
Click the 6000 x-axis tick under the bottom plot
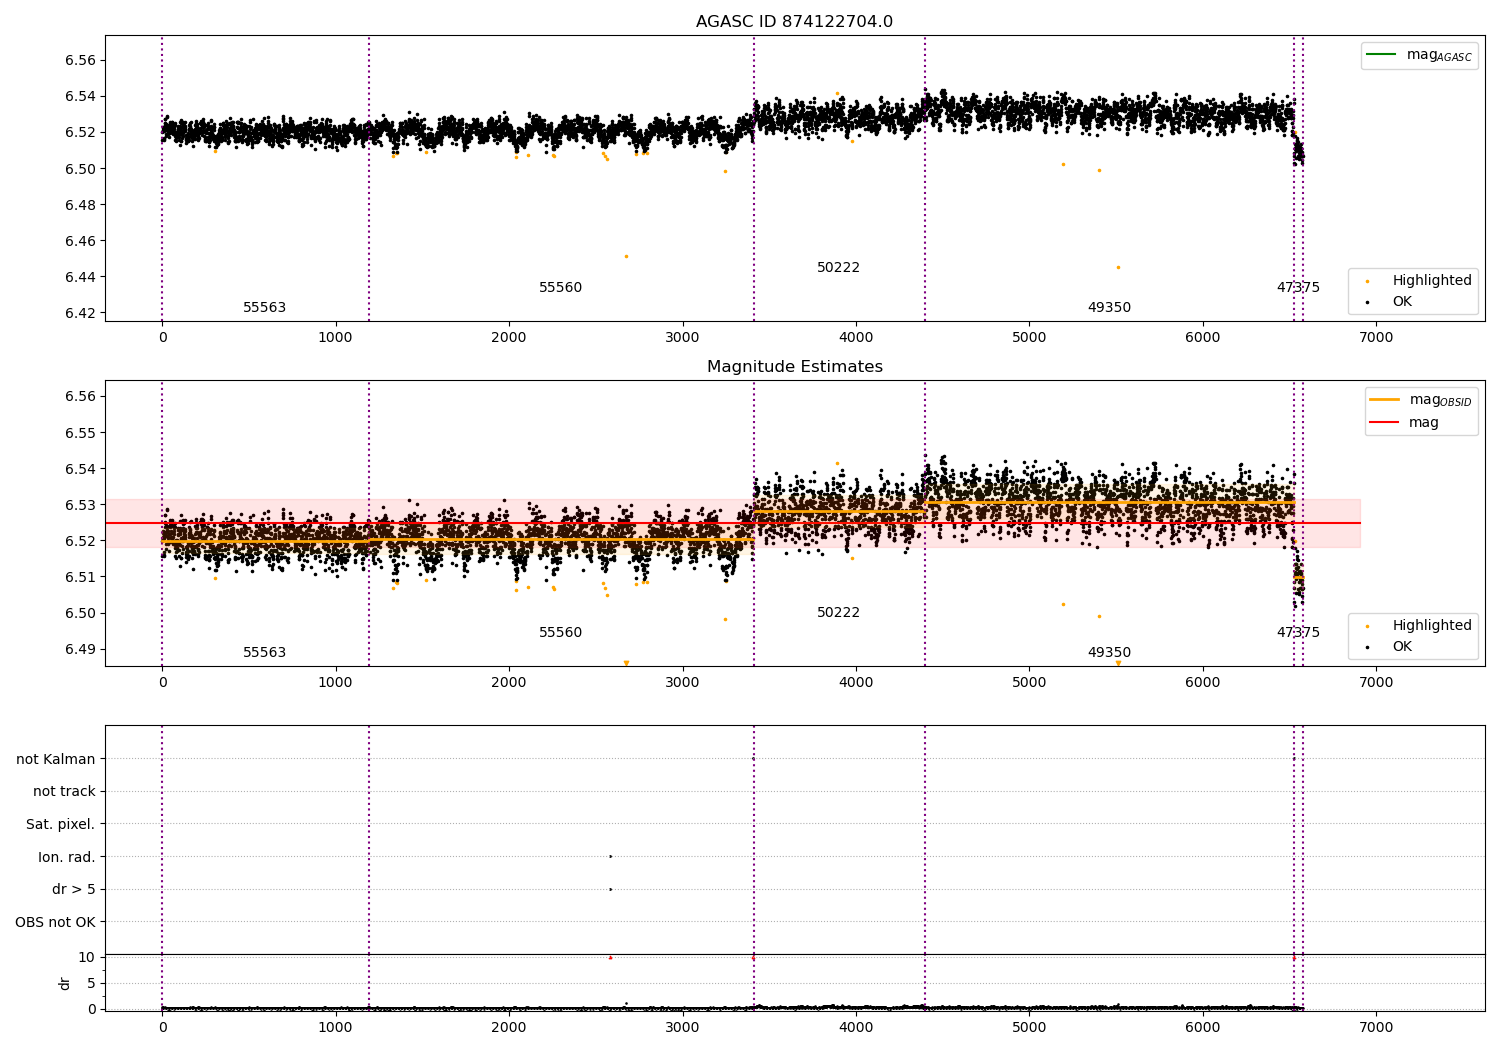(1202, 1028)
